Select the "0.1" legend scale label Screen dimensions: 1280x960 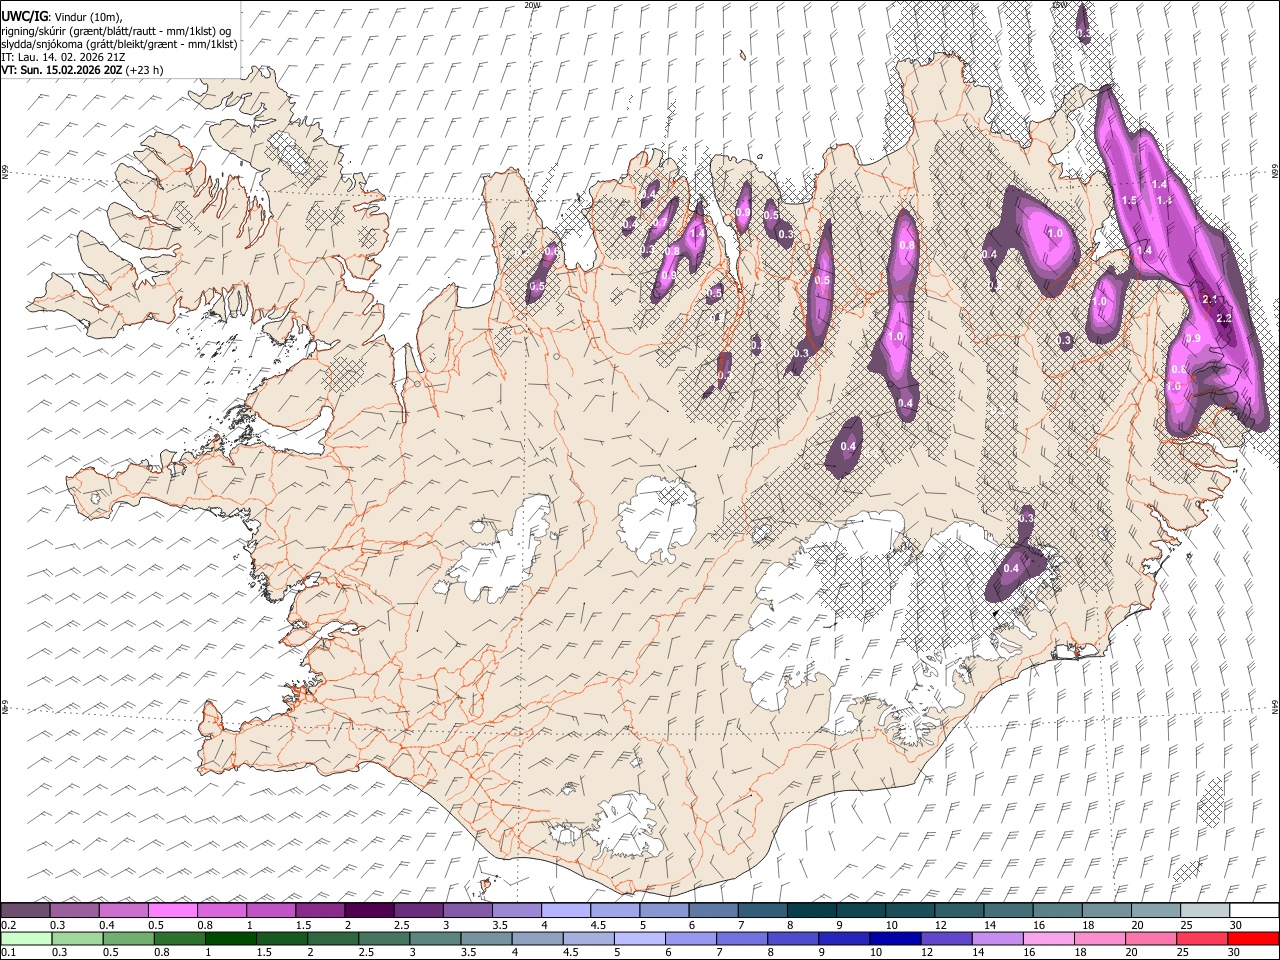[7, 953]
